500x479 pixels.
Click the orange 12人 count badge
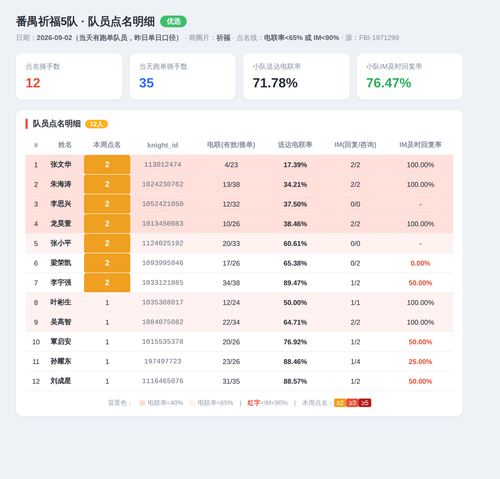click(96, 124)
